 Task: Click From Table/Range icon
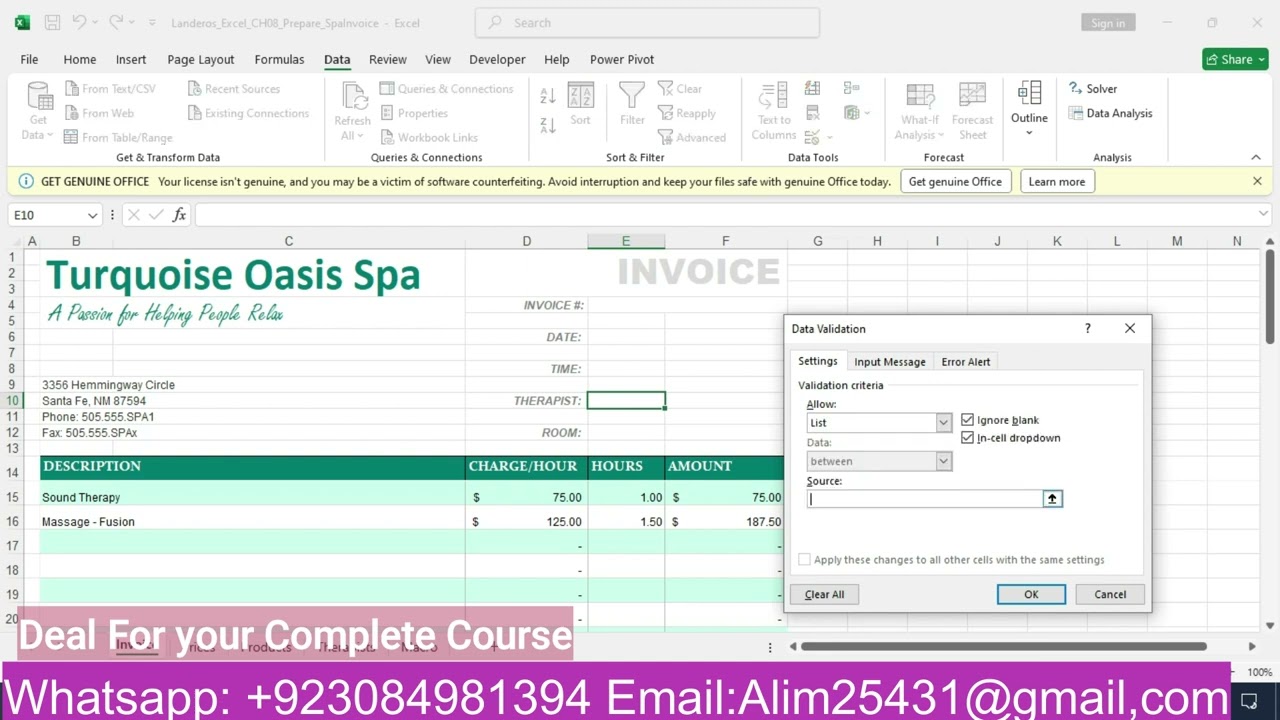[72, 137]
